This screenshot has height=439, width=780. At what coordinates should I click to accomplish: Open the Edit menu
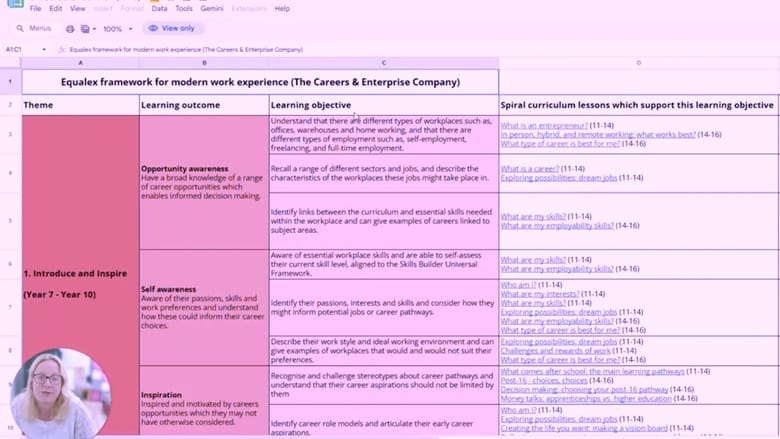click(56, 8)
